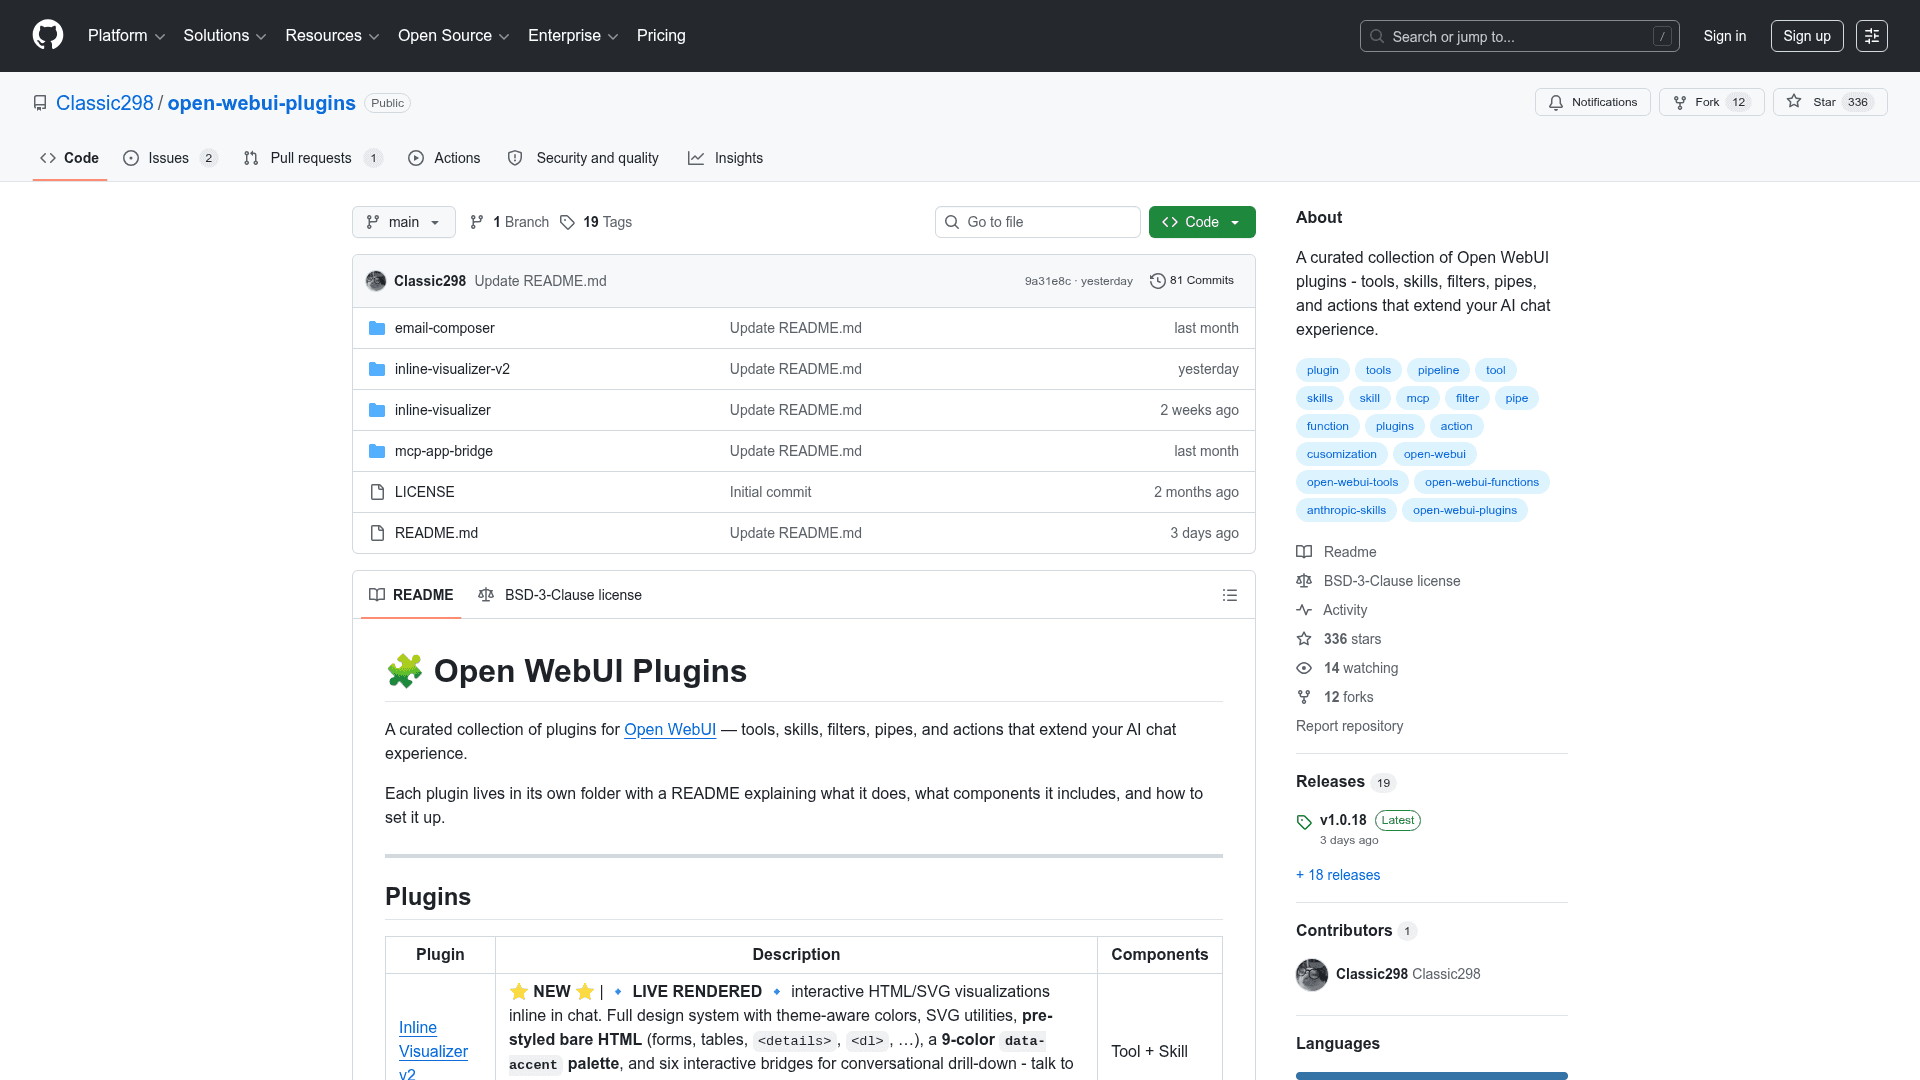
Task: Open the main branch selector dropdown
Action: [404, 222]
